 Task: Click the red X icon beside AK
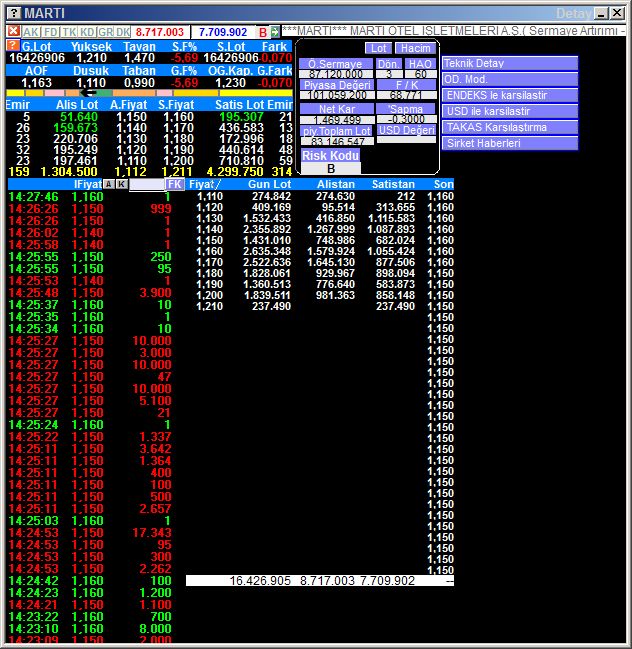click(x=13, y=31)
